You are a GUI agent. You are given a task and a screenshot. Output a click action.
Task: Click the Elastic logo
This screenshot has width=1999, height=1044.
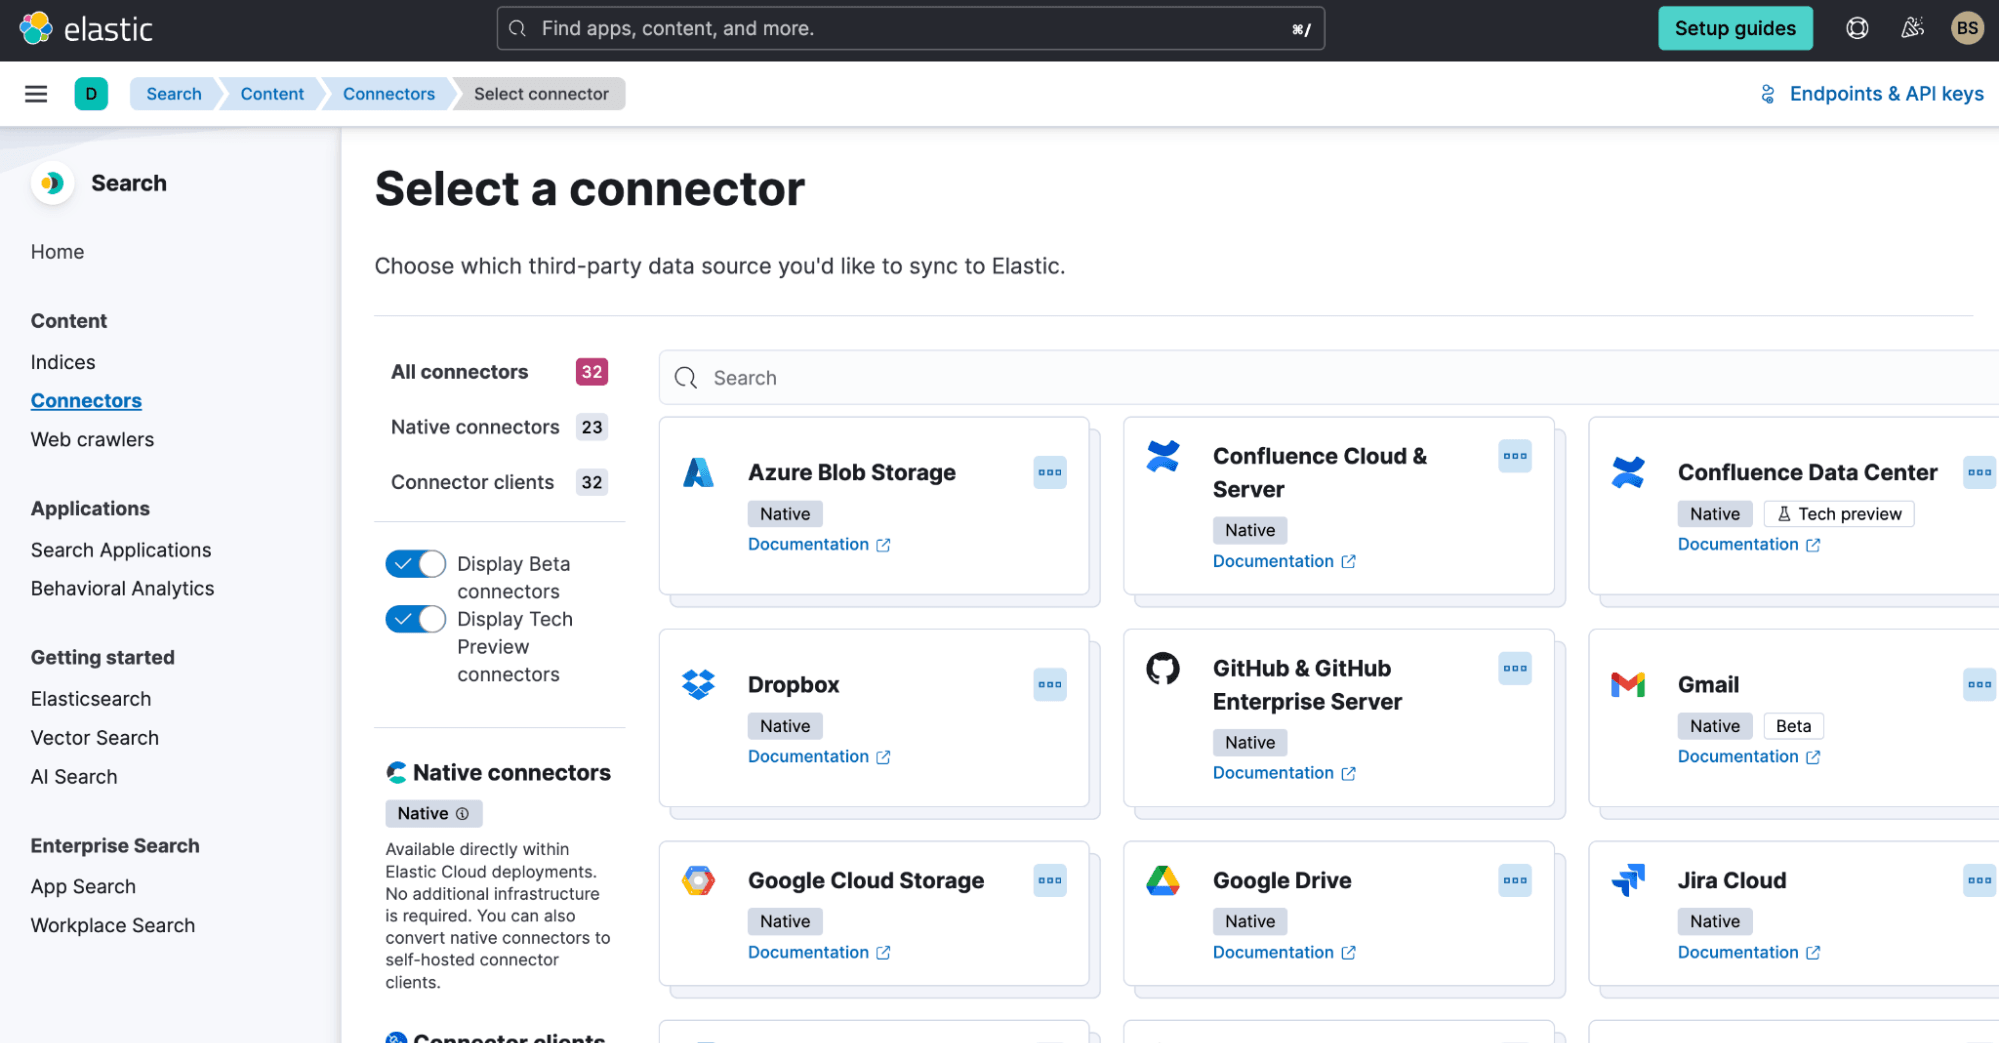click(x=86, y=28)
